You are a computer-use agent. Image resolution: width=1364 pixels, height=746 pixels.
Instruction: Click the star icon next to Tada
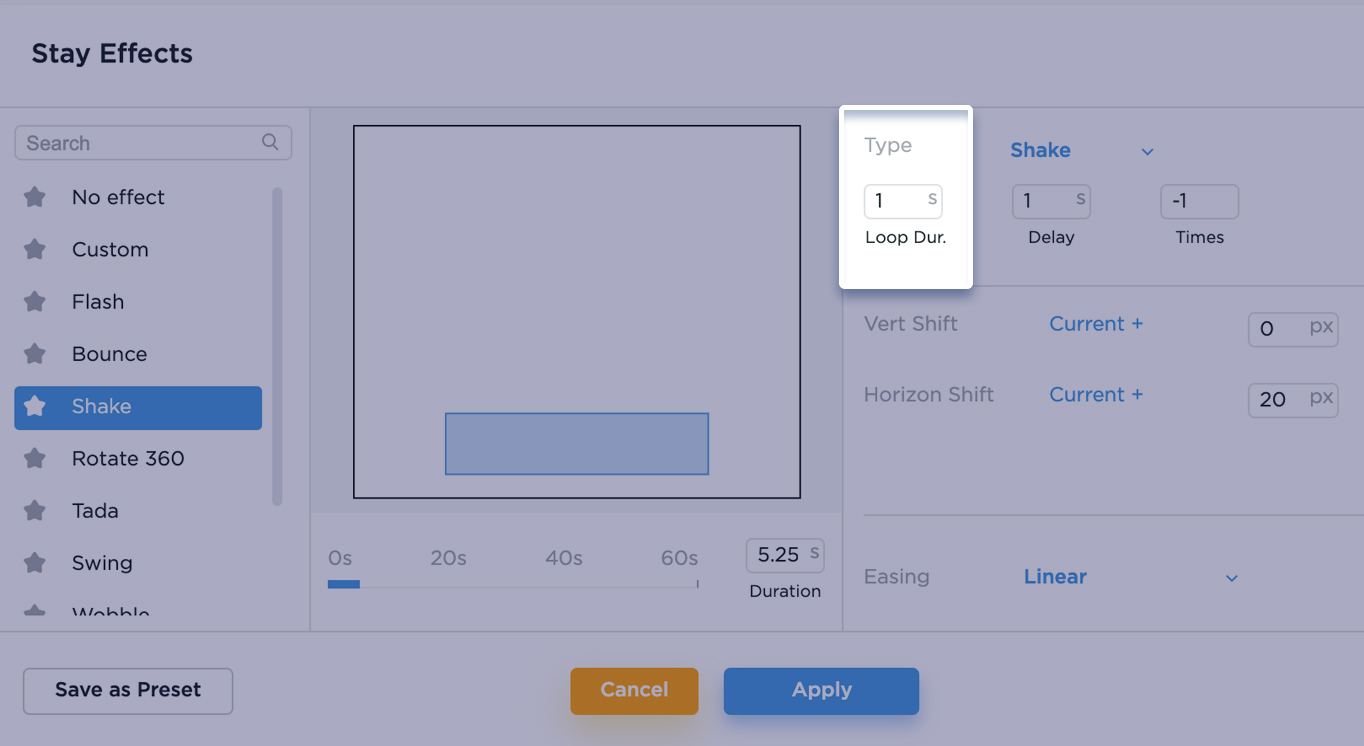tap(35, 511)
